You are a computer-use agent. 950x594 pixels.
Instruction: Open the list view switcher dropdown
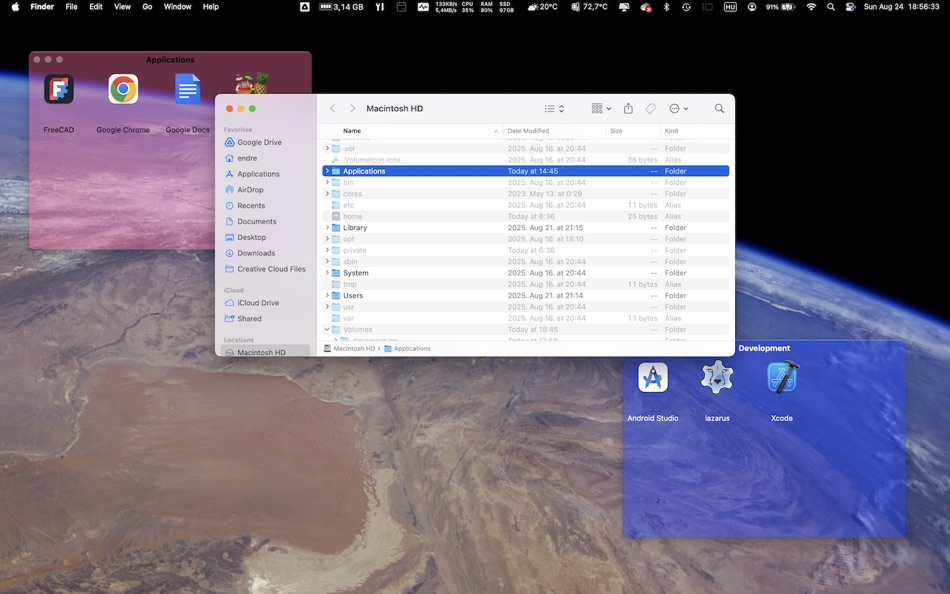(554, 108)
